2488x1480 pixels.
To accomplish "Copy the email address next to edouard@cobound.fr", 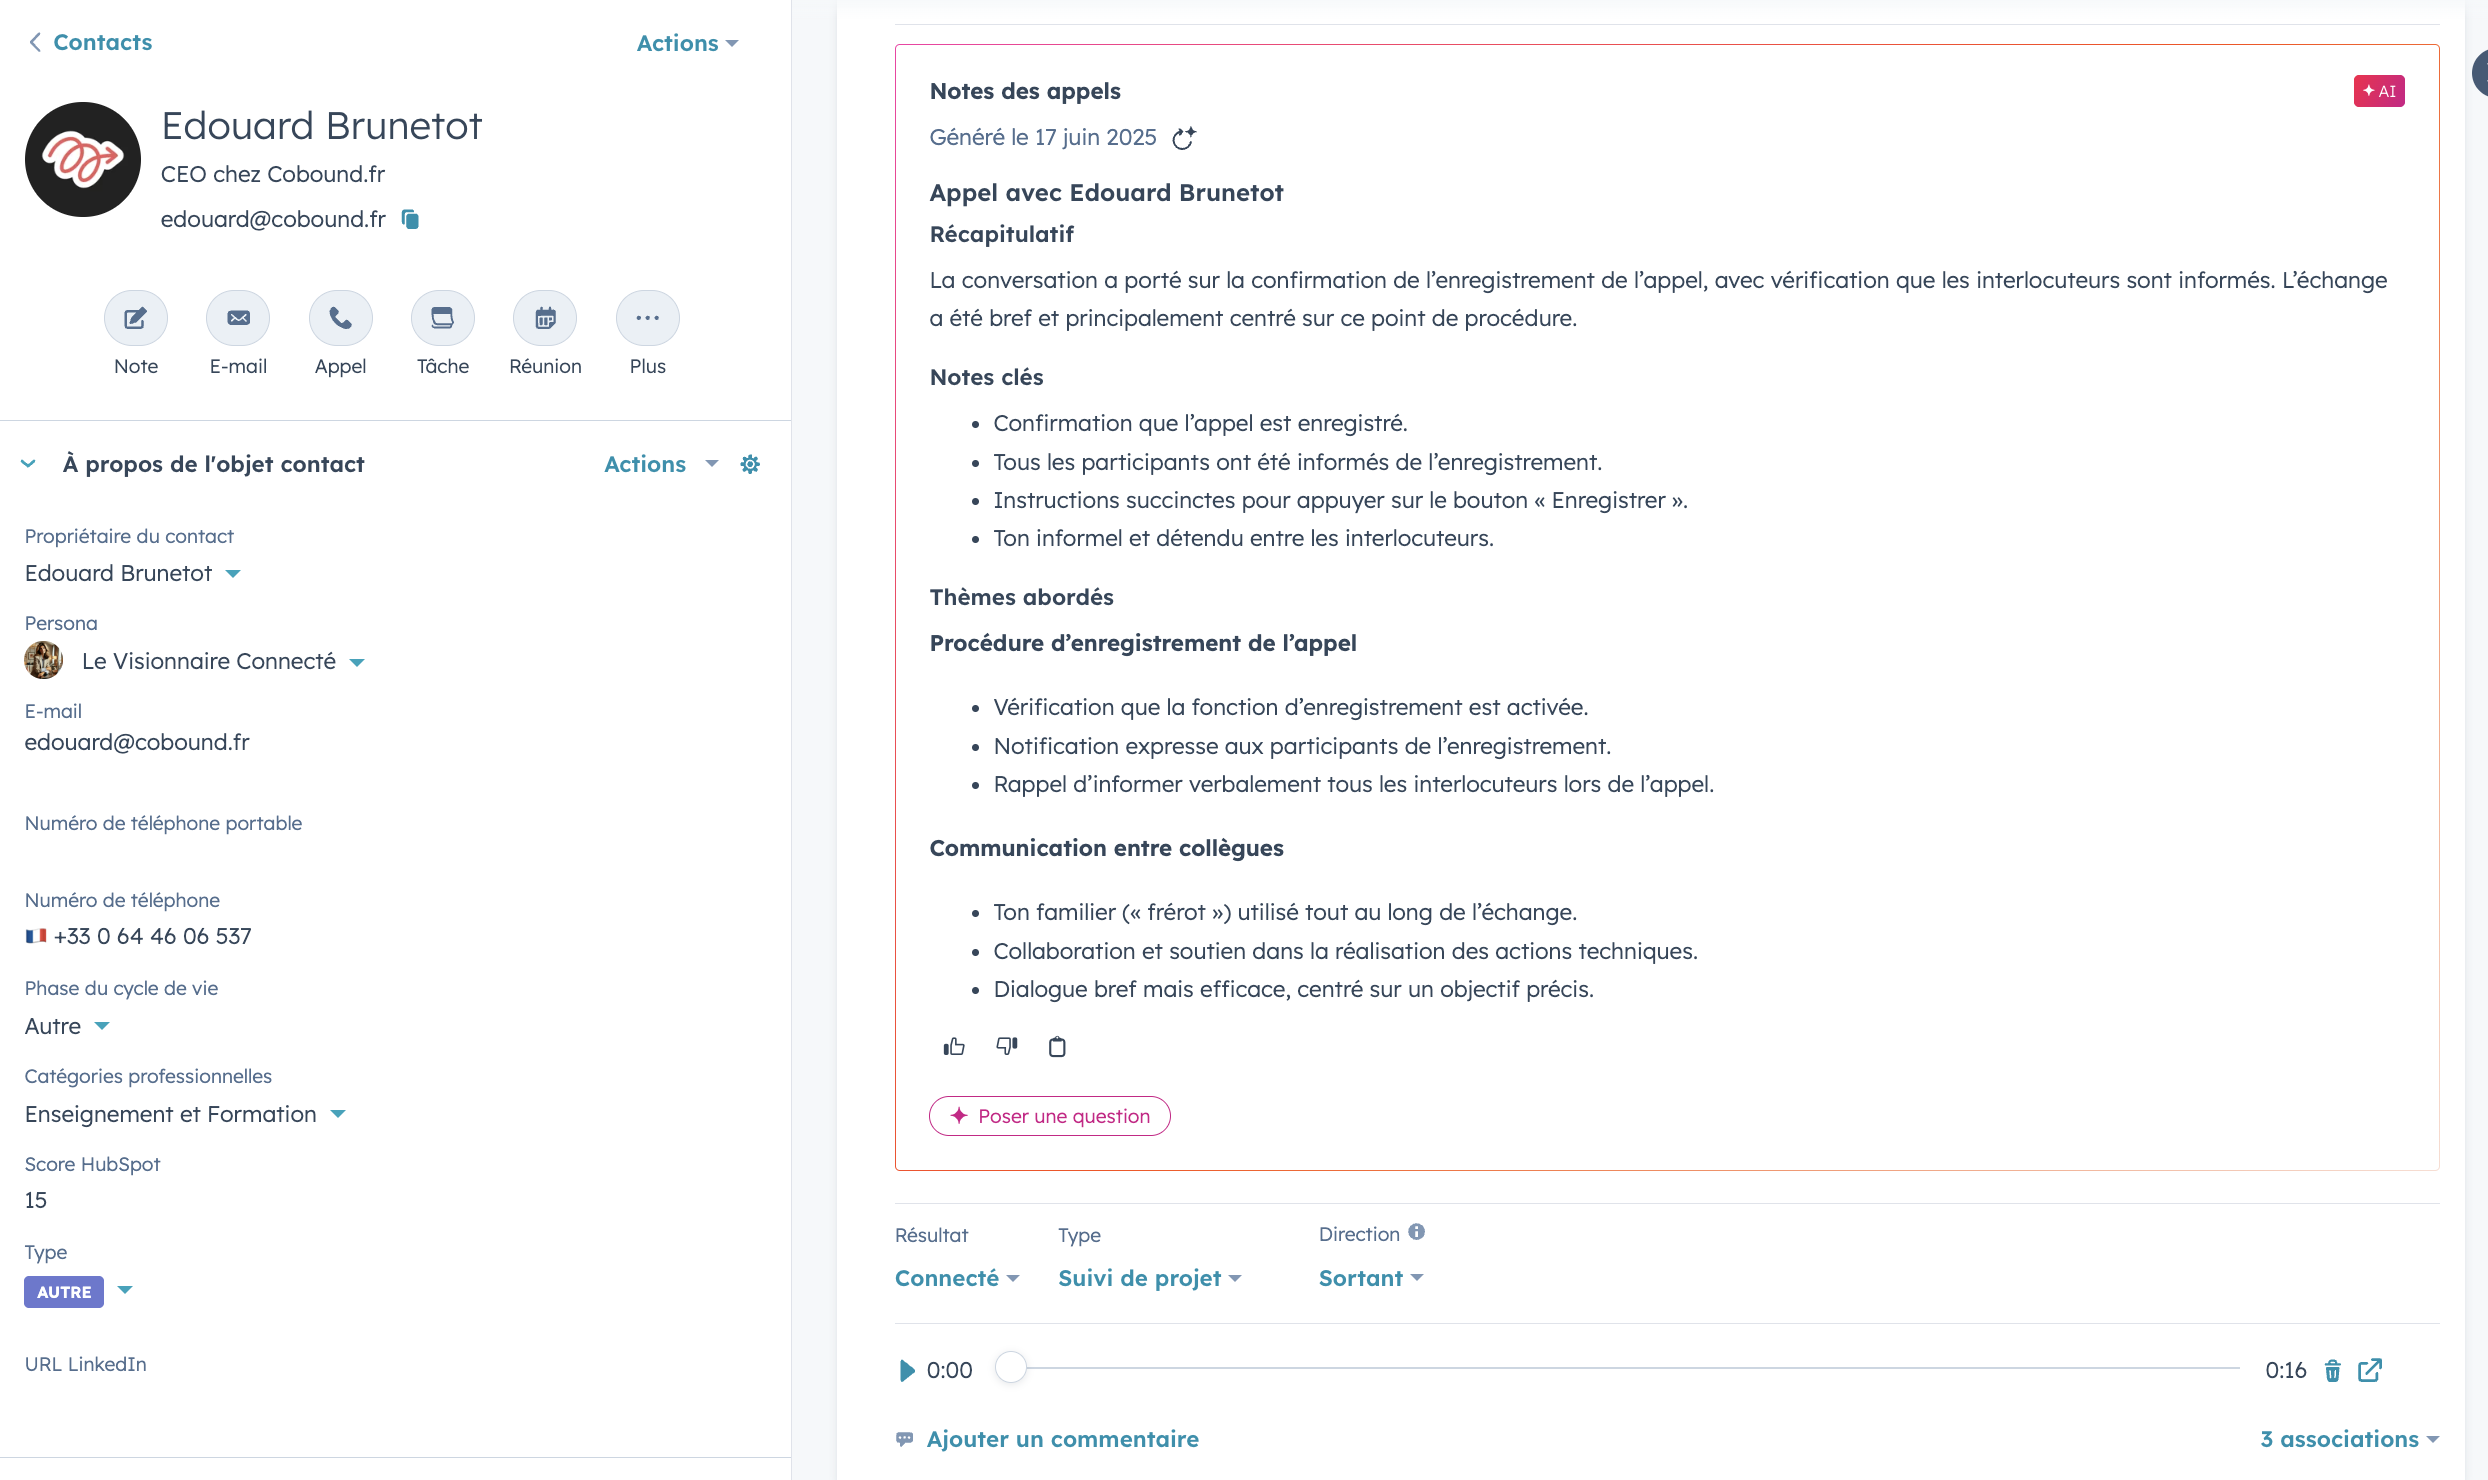I will coord(410,219).
